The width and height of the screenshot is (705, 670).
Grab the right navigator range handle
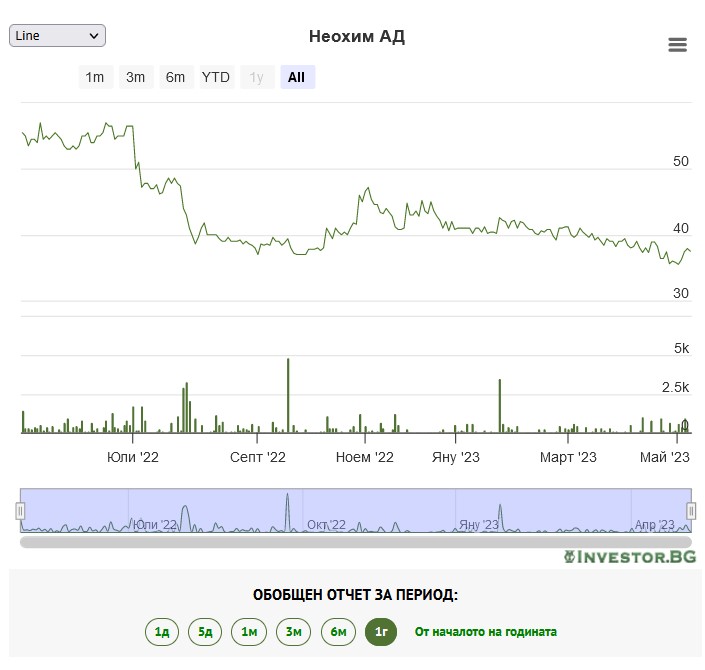click(691, 511)
